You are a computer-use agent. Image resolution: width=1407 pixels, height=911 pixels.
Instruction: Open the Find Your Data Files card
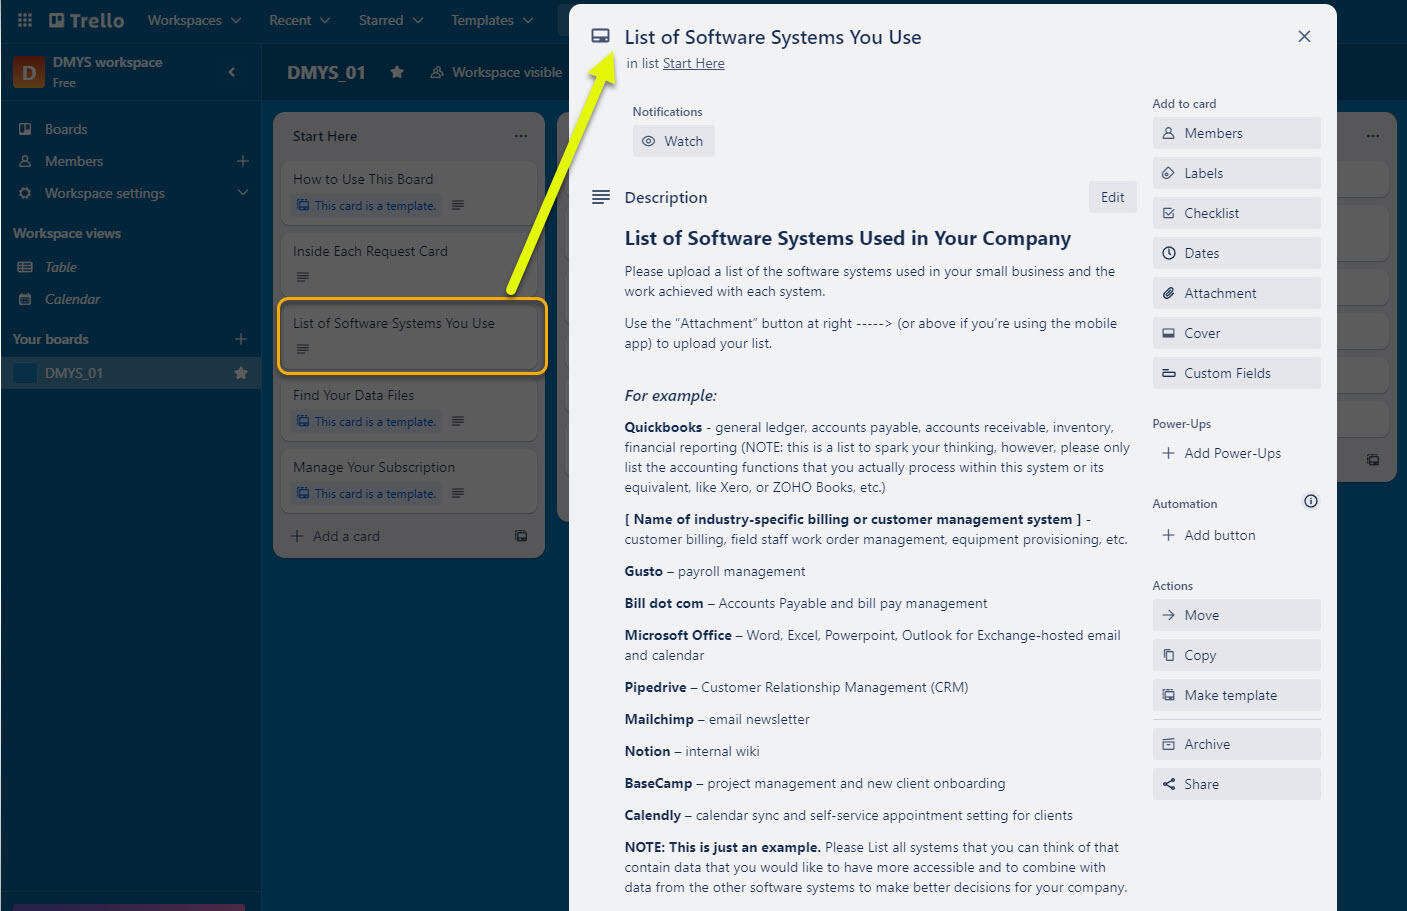(x=353, y=395)
